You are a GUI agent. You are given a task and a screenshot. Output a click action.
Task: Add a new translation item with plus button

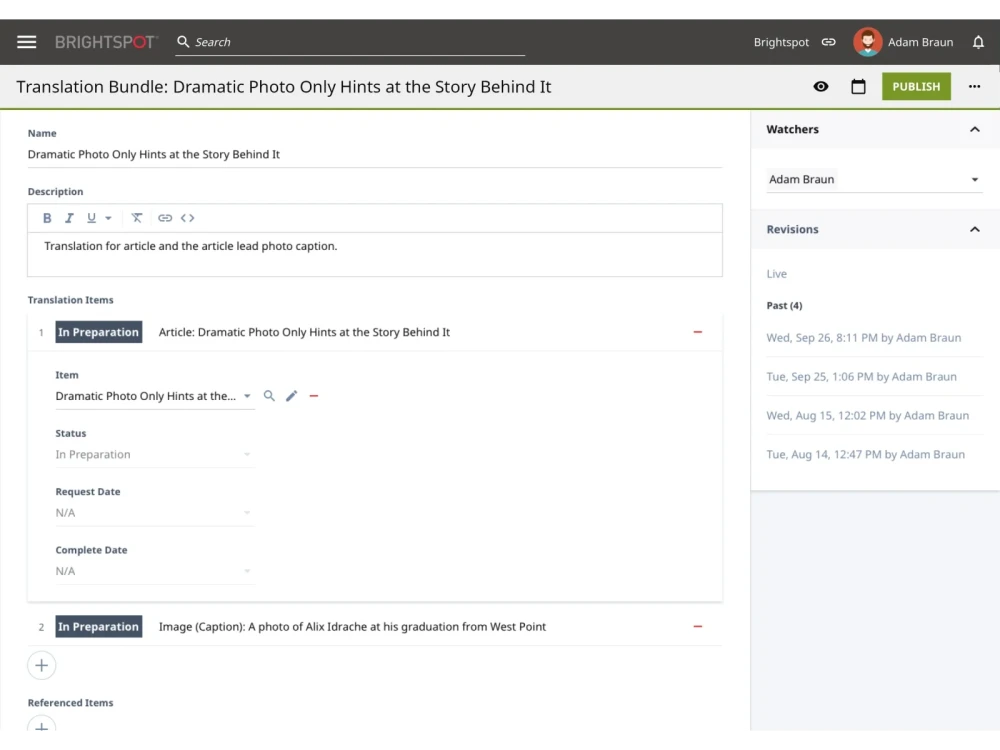41,665
